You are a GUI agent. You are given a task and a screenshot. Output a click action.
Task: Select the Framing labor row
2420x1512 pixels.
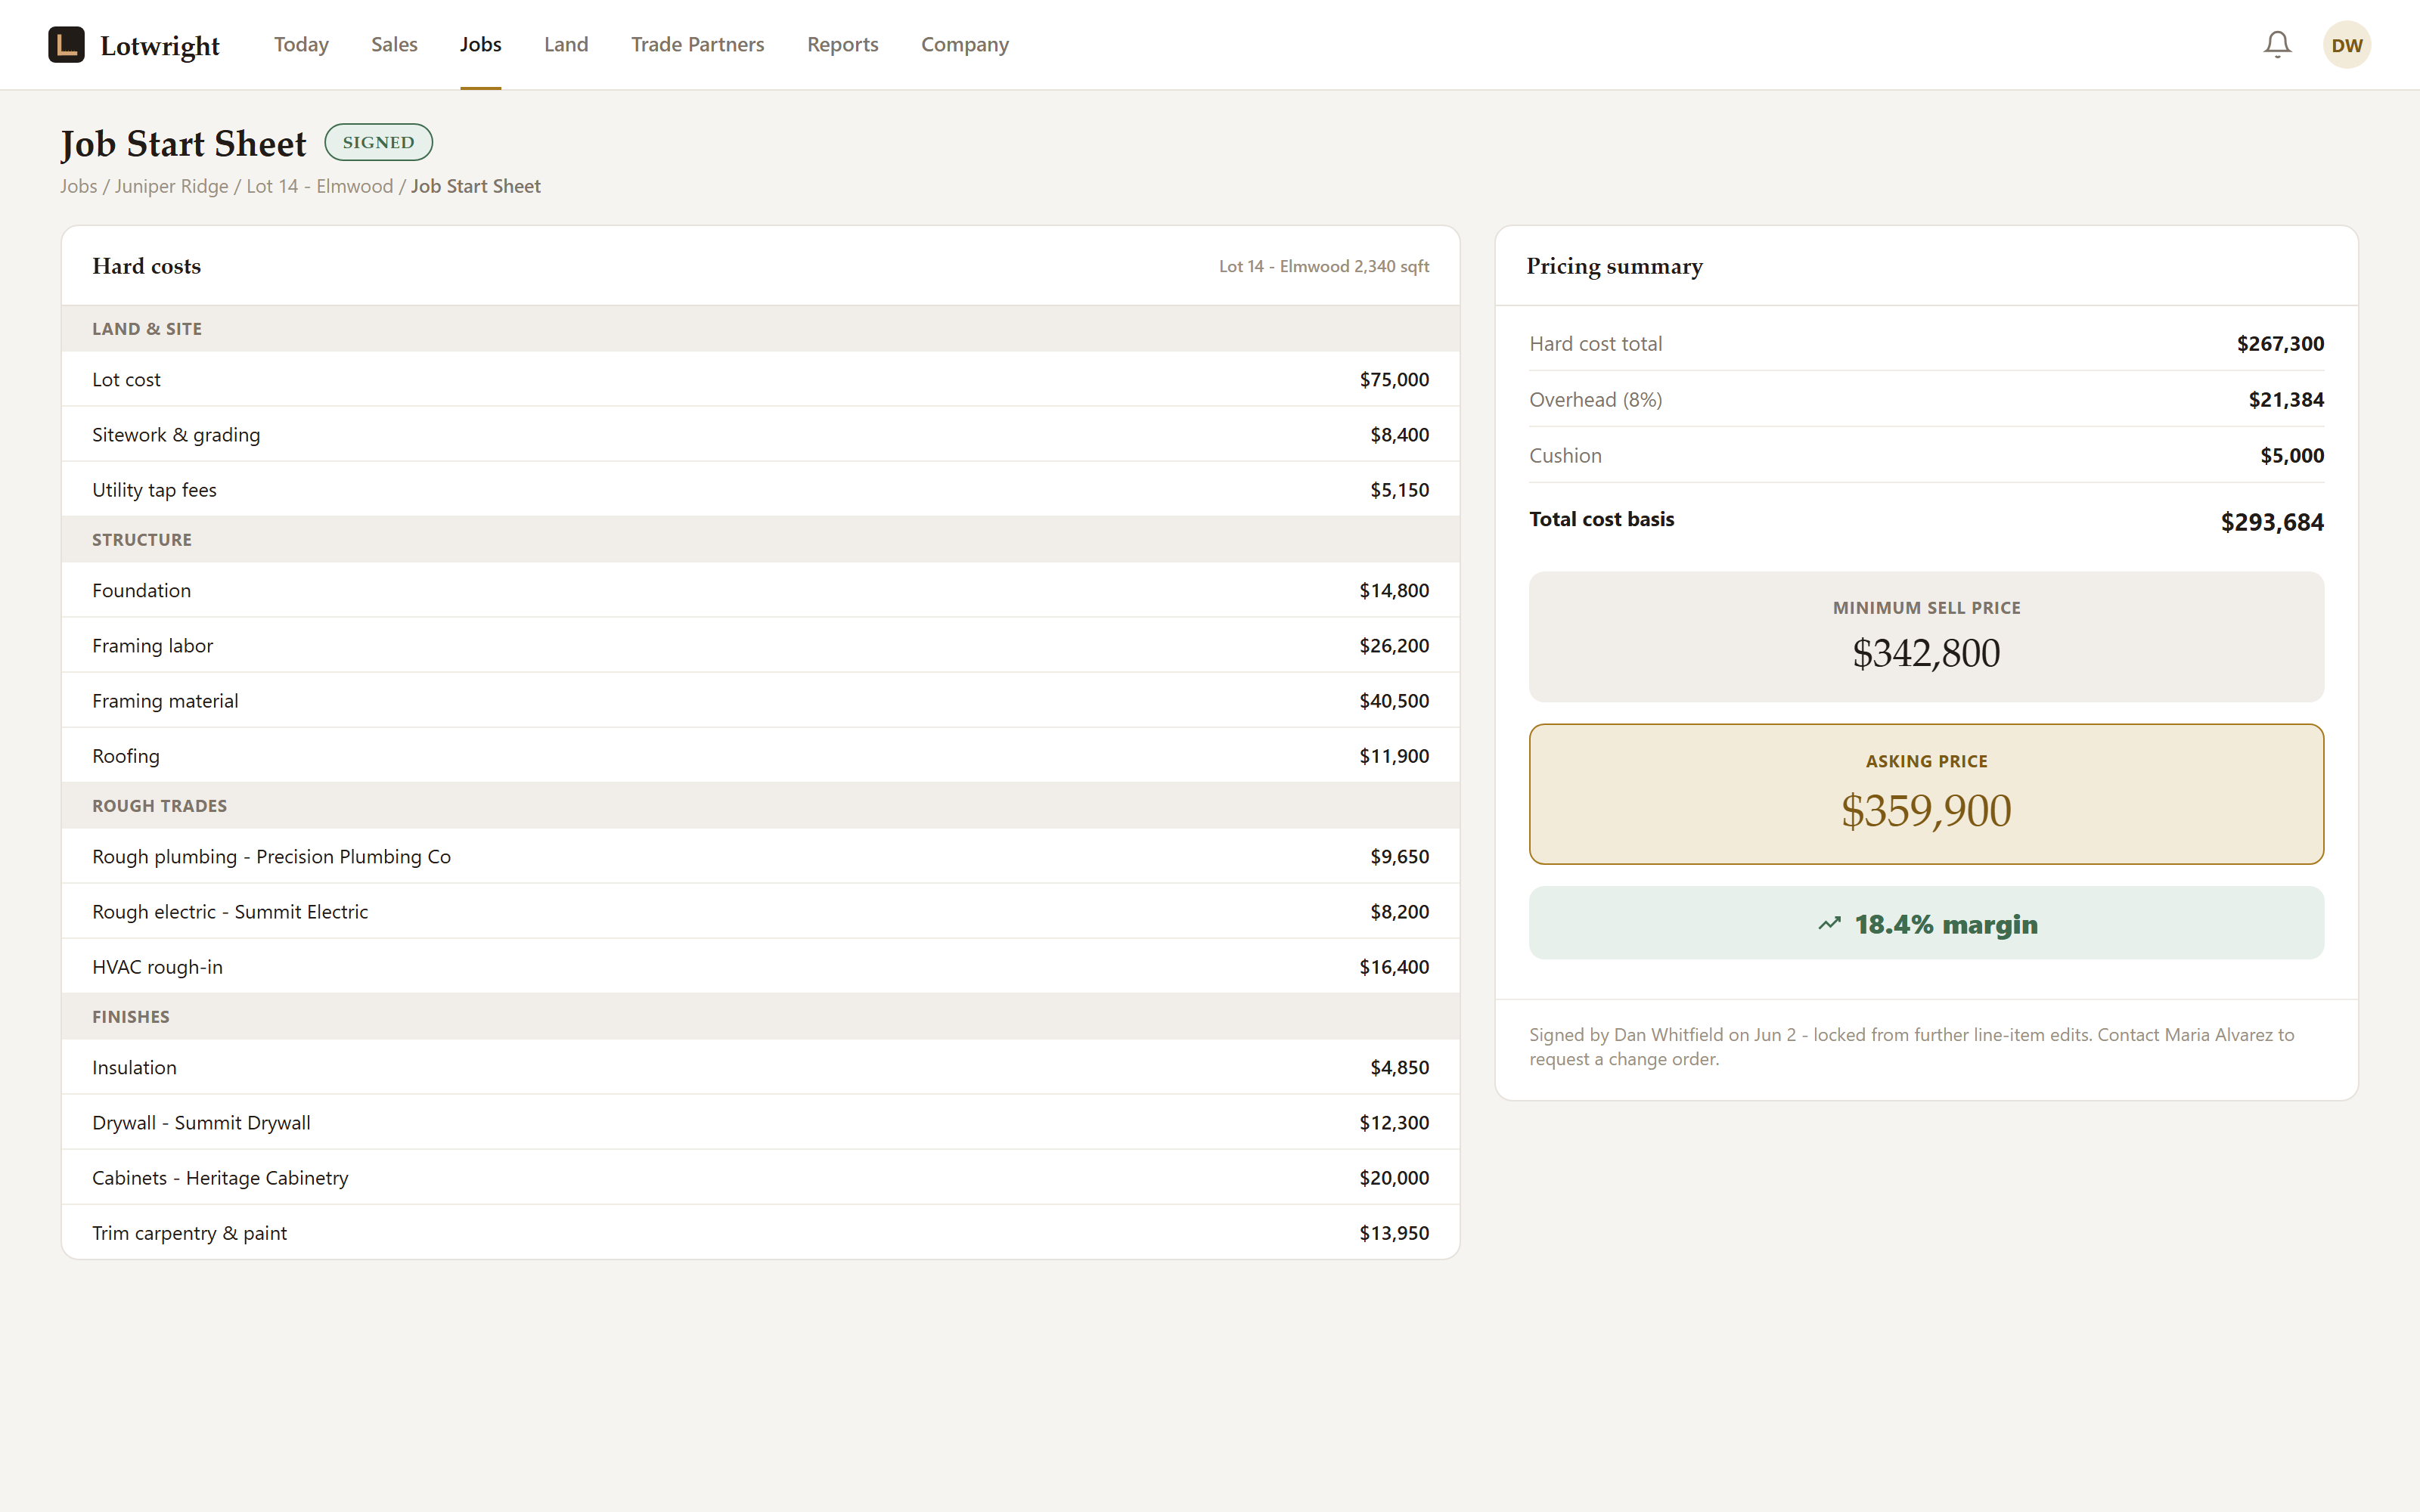pyautogui.click(x=760, y=645)
